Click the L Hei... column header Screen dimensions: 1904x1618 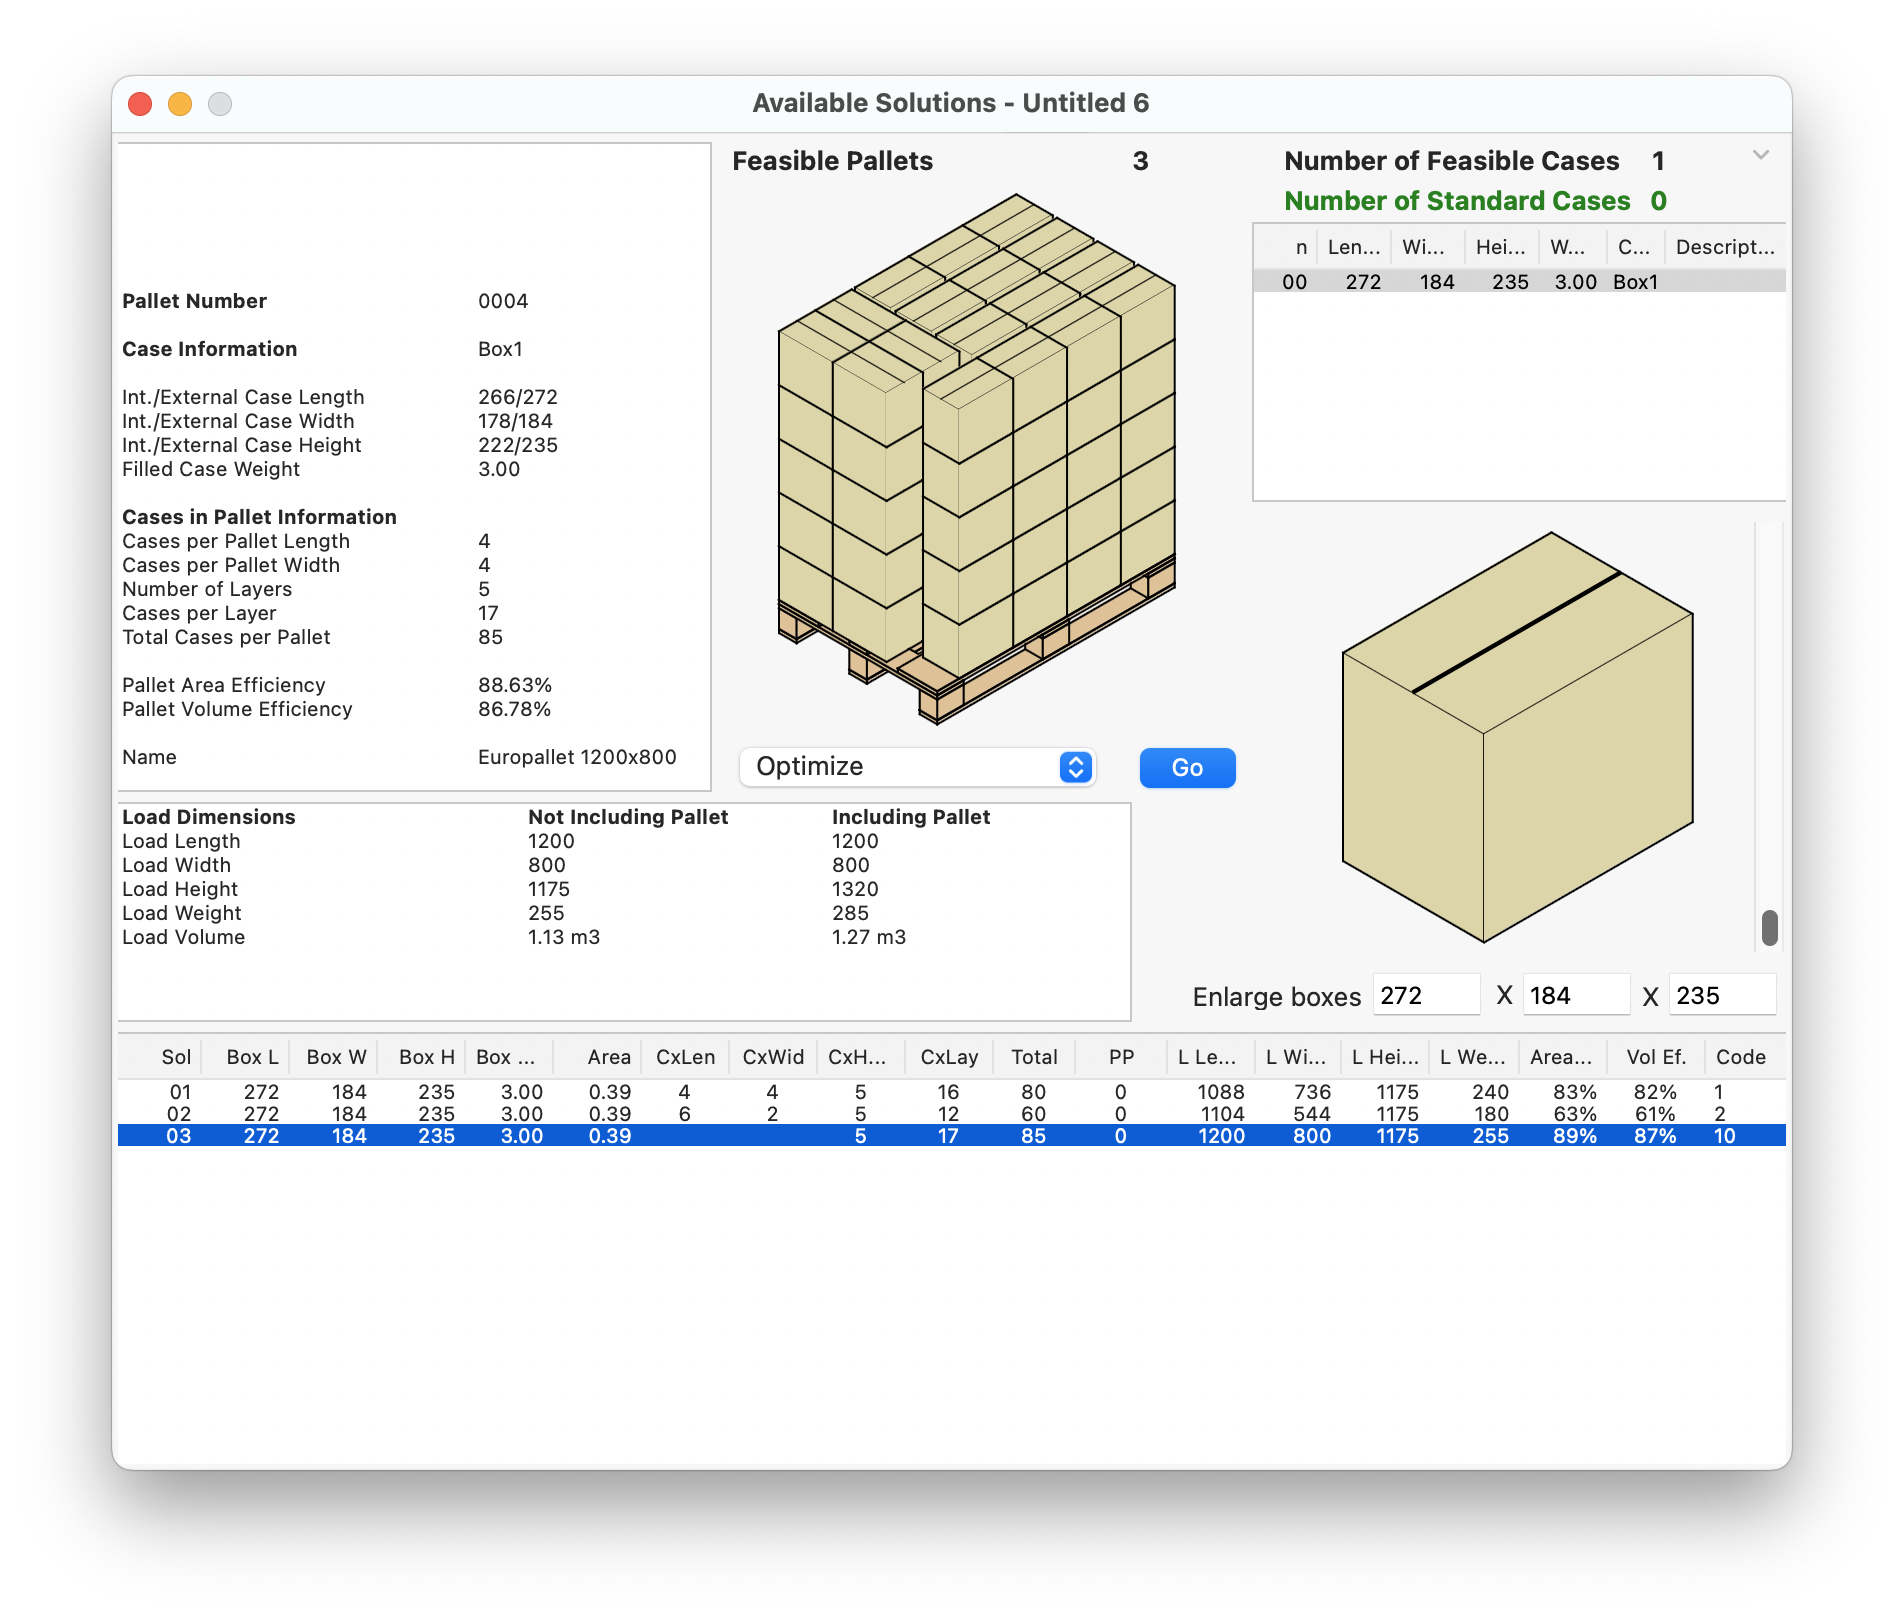[x=1385, y=1057]
